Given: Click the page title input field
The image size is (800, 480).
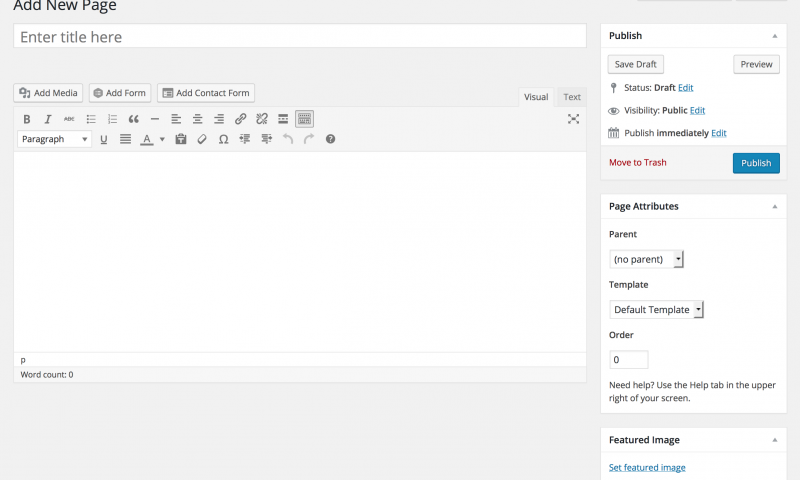Looking at the screenshot, I should point(300,37).
